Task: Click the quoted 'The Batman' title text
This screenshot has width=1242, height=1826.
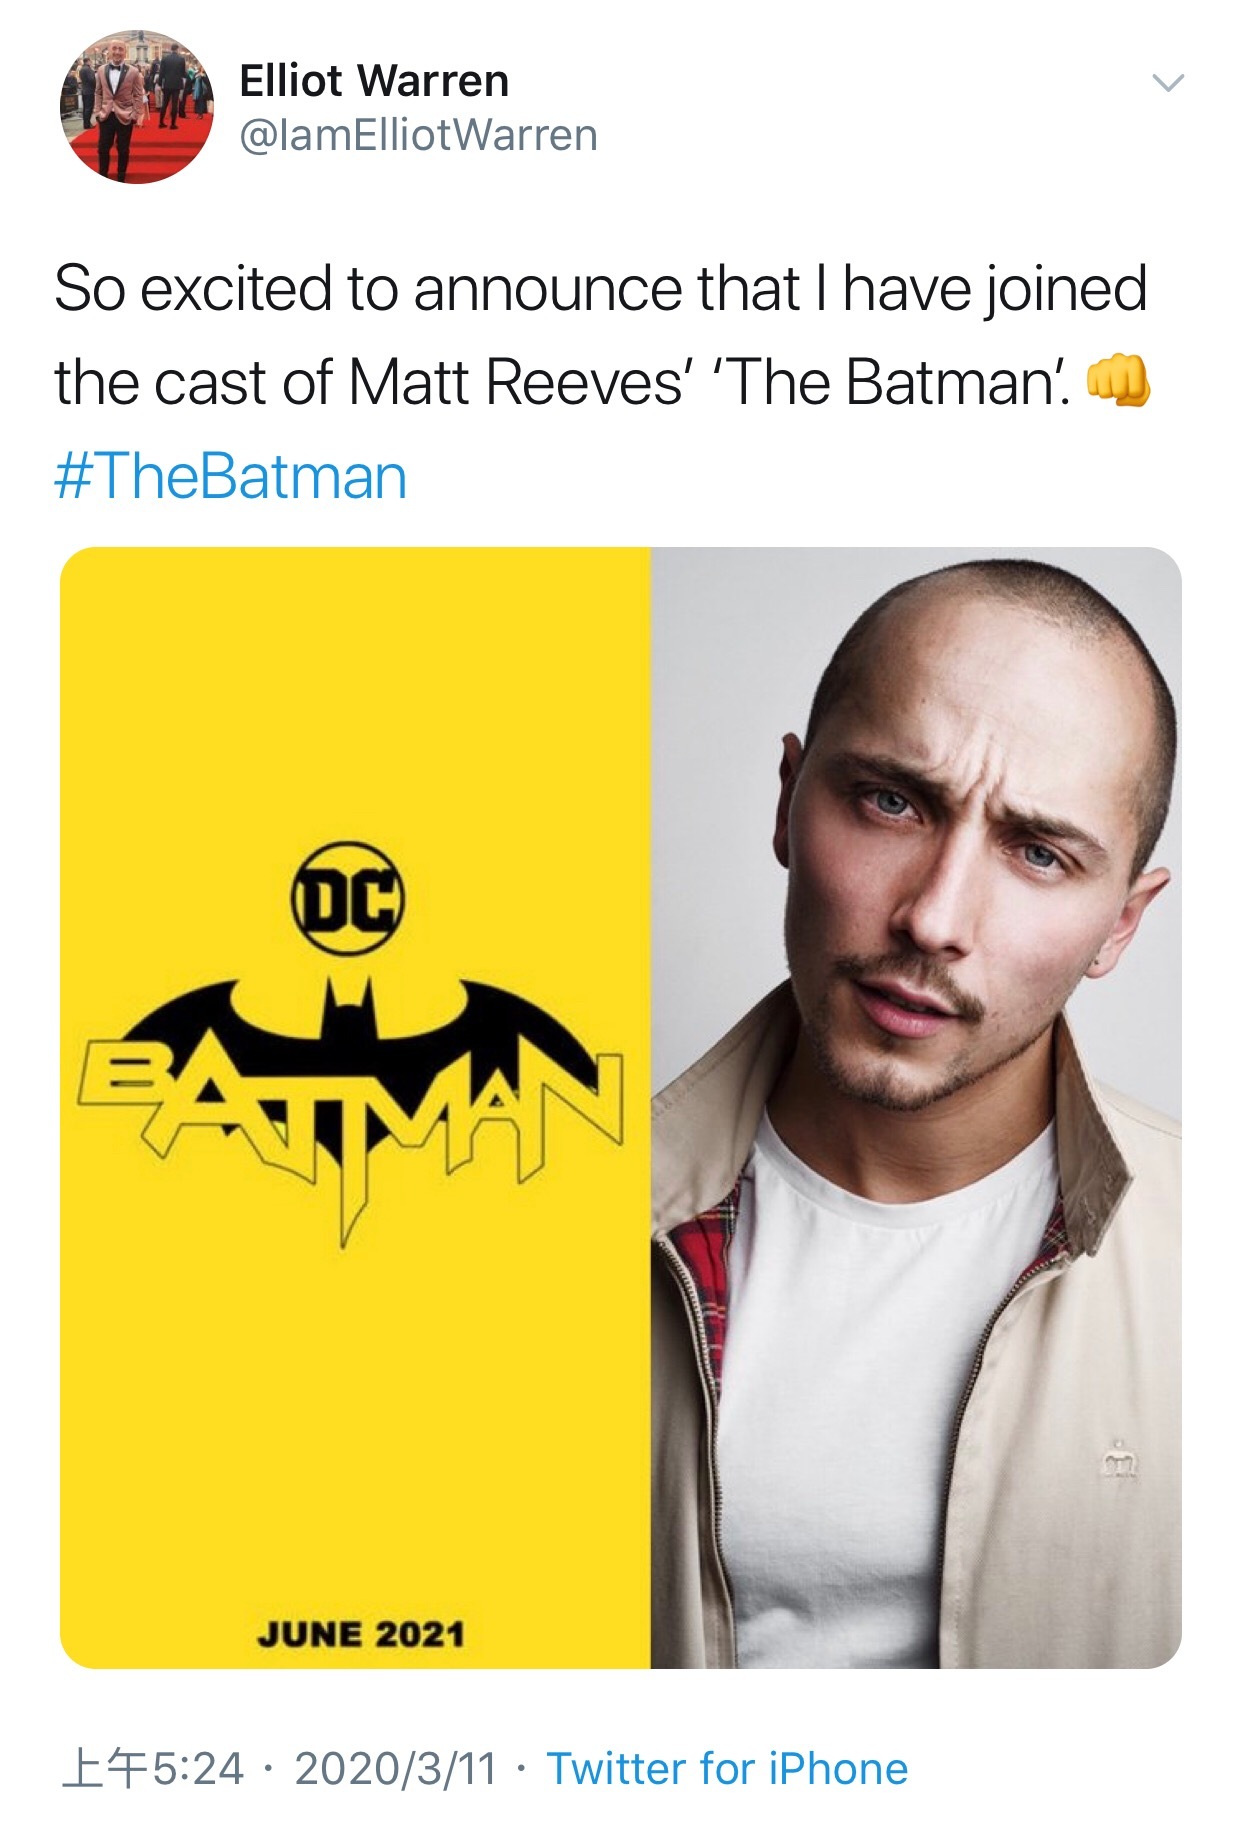Action: coord(893,383)
